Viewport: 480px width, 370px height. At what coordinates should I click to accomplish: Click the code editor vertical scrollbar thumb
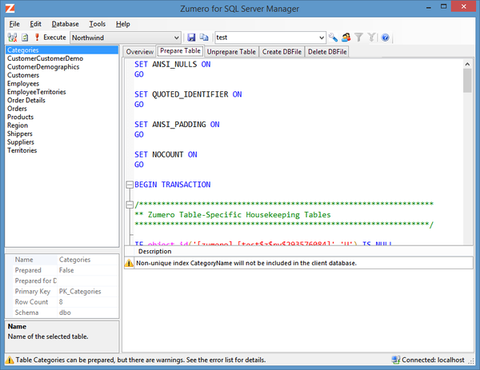[467, 80]
